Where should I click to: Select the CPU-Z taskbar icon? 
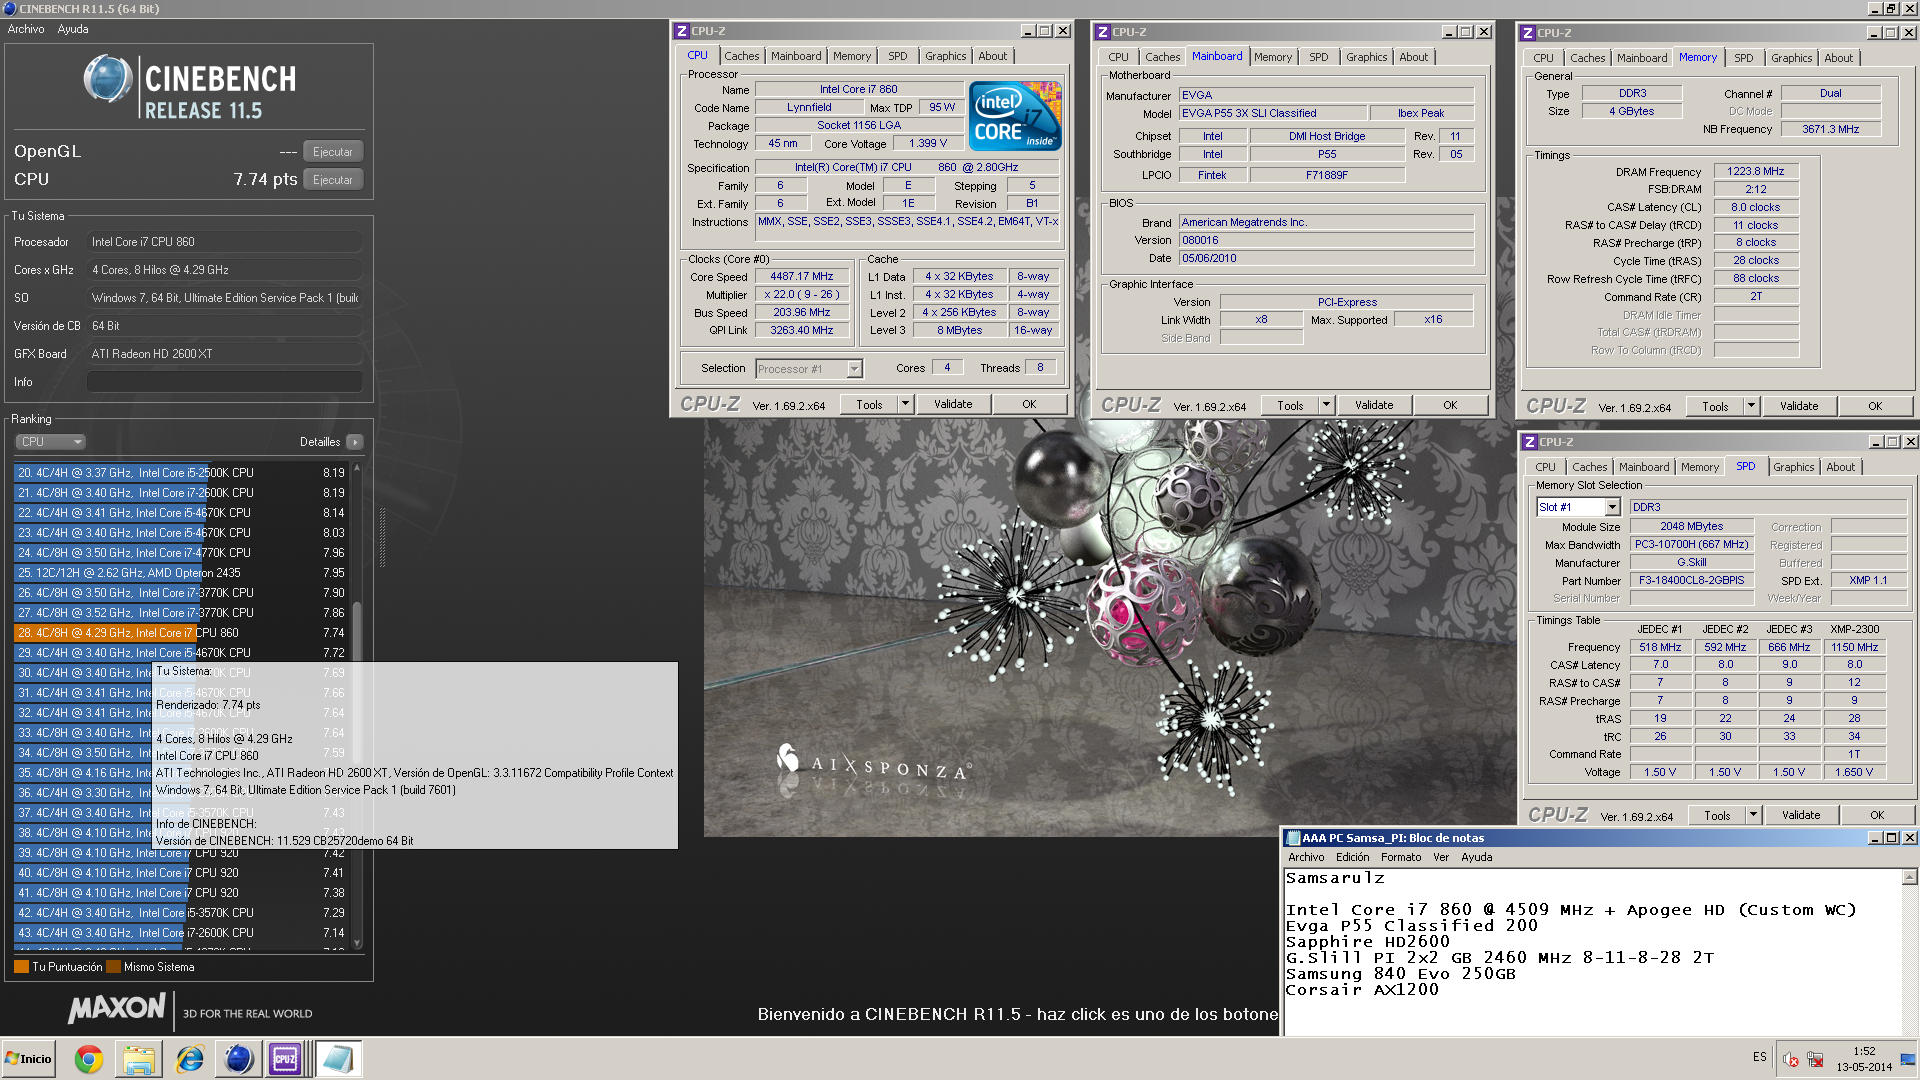coord(285,1059)
